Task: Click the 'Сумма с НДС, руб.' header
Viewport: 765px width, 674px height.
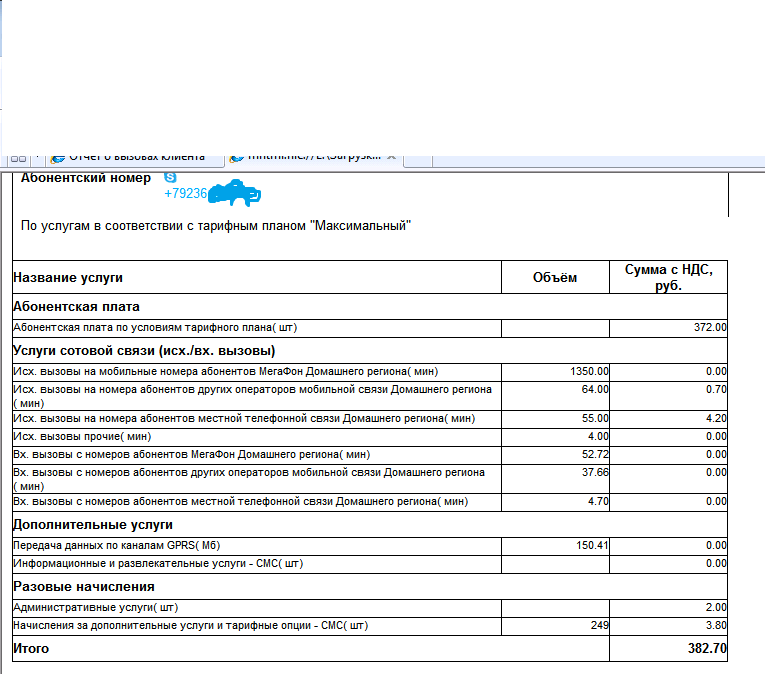Action: point(668,277)
